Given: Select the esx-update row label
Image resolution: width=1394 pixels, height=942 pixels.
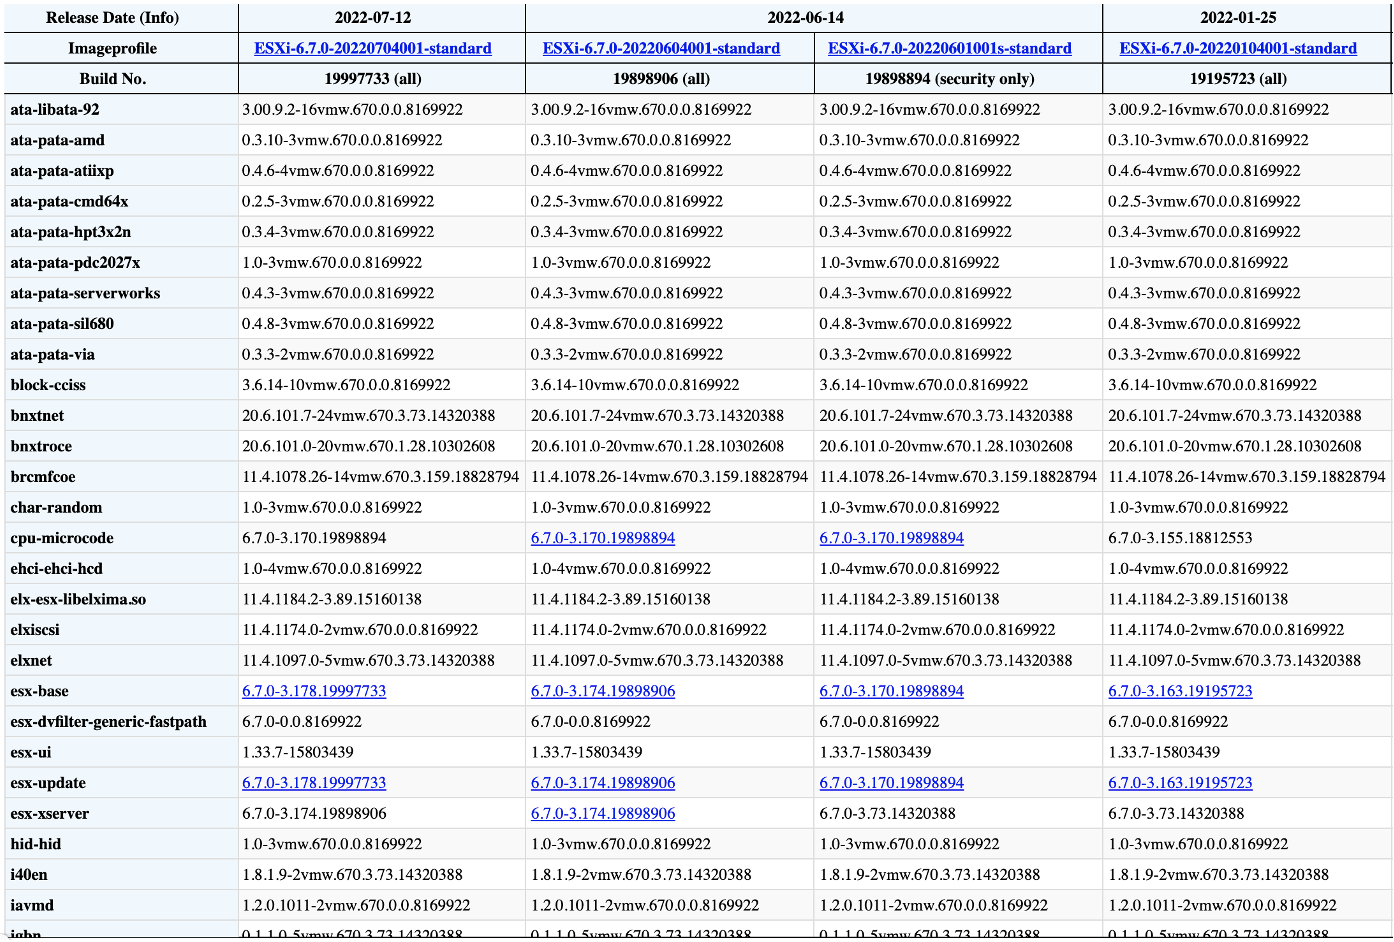Looking at the screenshot, I should [48, 783].
